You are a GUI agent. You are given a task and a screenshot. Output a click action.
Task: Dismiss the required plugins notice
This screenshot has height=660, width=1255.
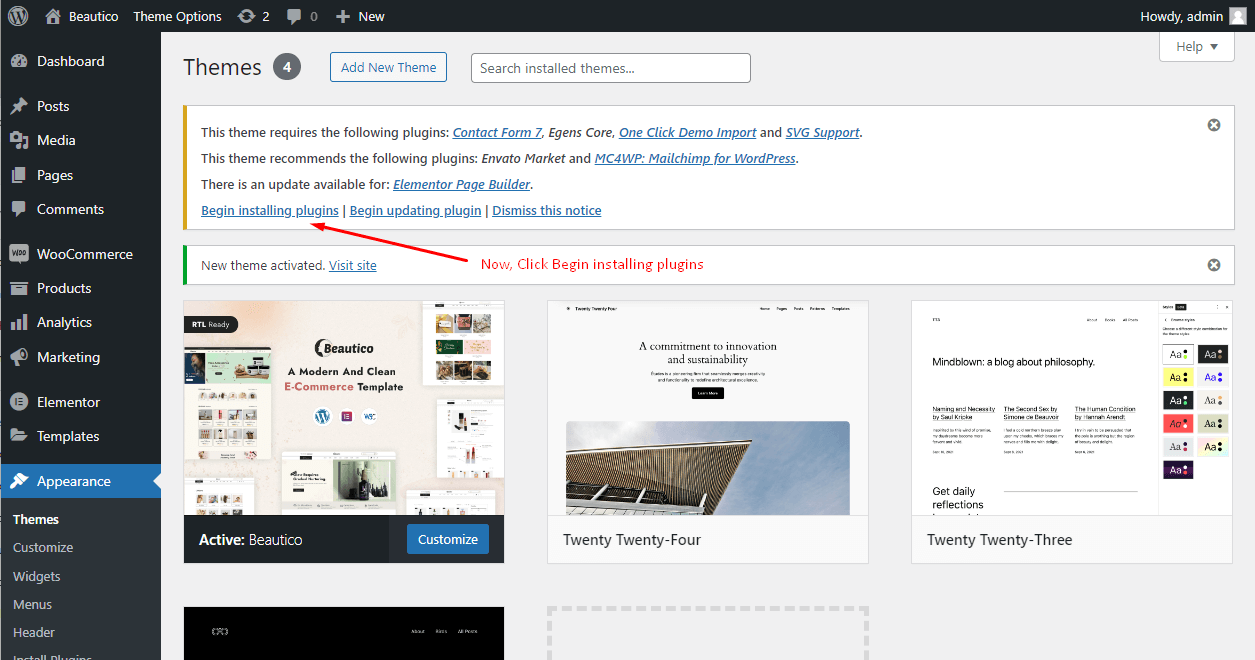click(x=1214, y=125)
